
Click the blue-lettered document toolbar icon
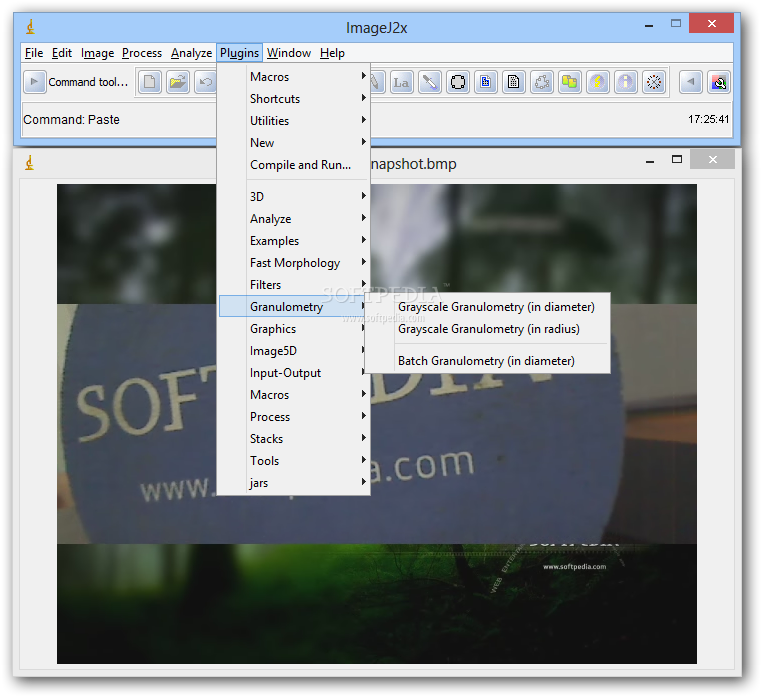pyautogui.click(x=485, y=82)
